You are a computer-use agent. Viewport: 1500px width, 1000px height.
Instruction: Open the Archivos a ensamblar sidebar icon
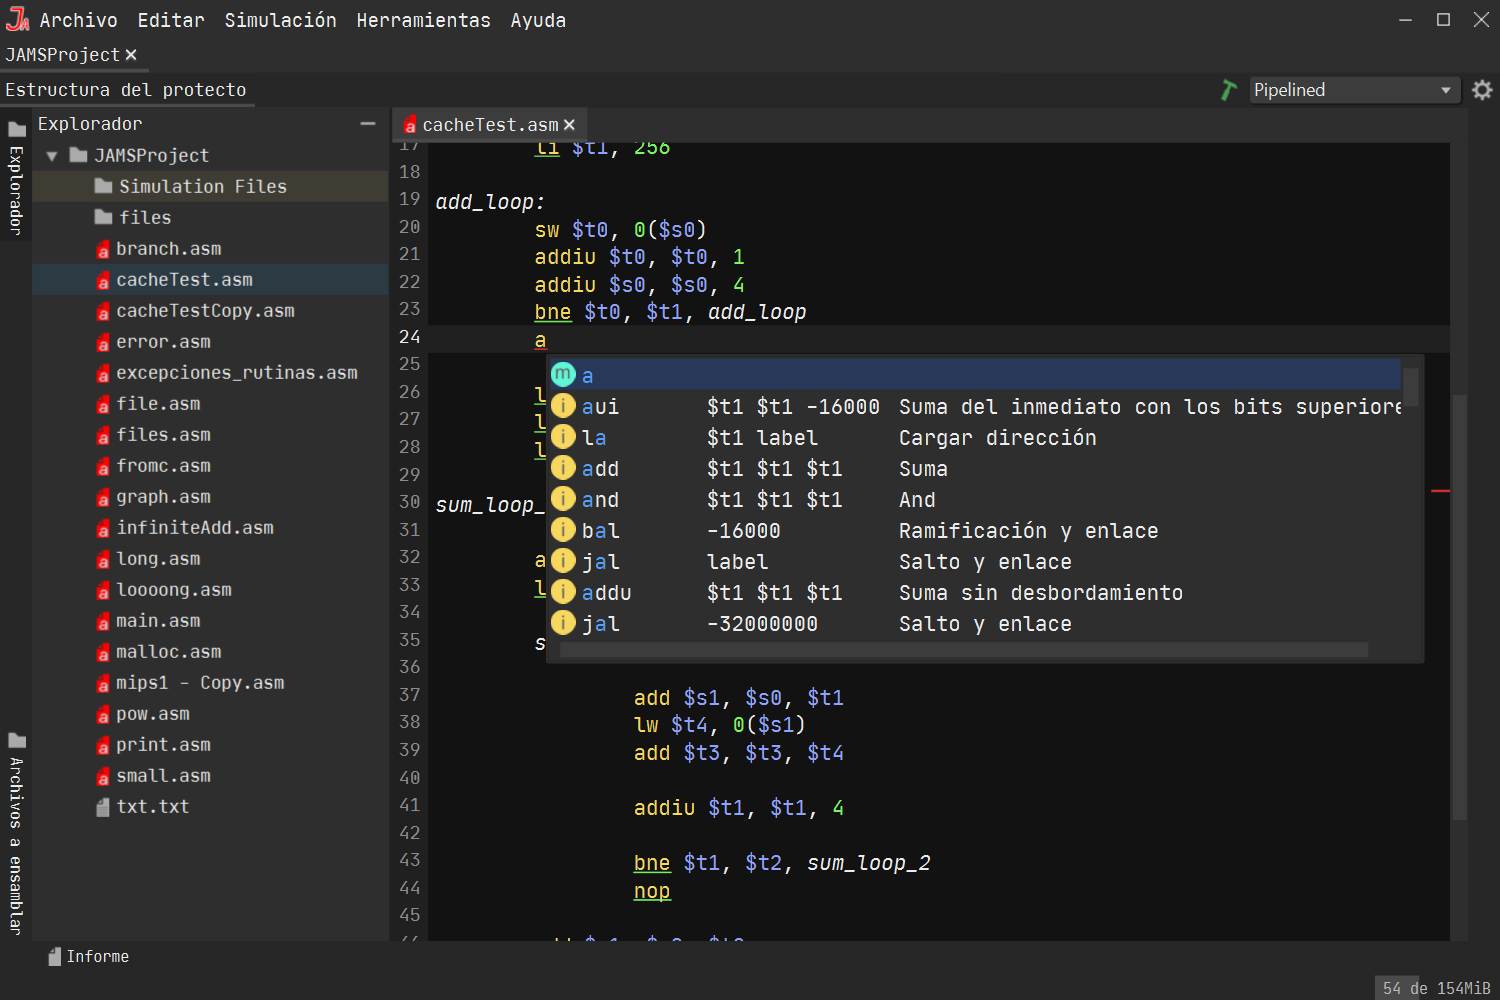click(x=15, y=740)
